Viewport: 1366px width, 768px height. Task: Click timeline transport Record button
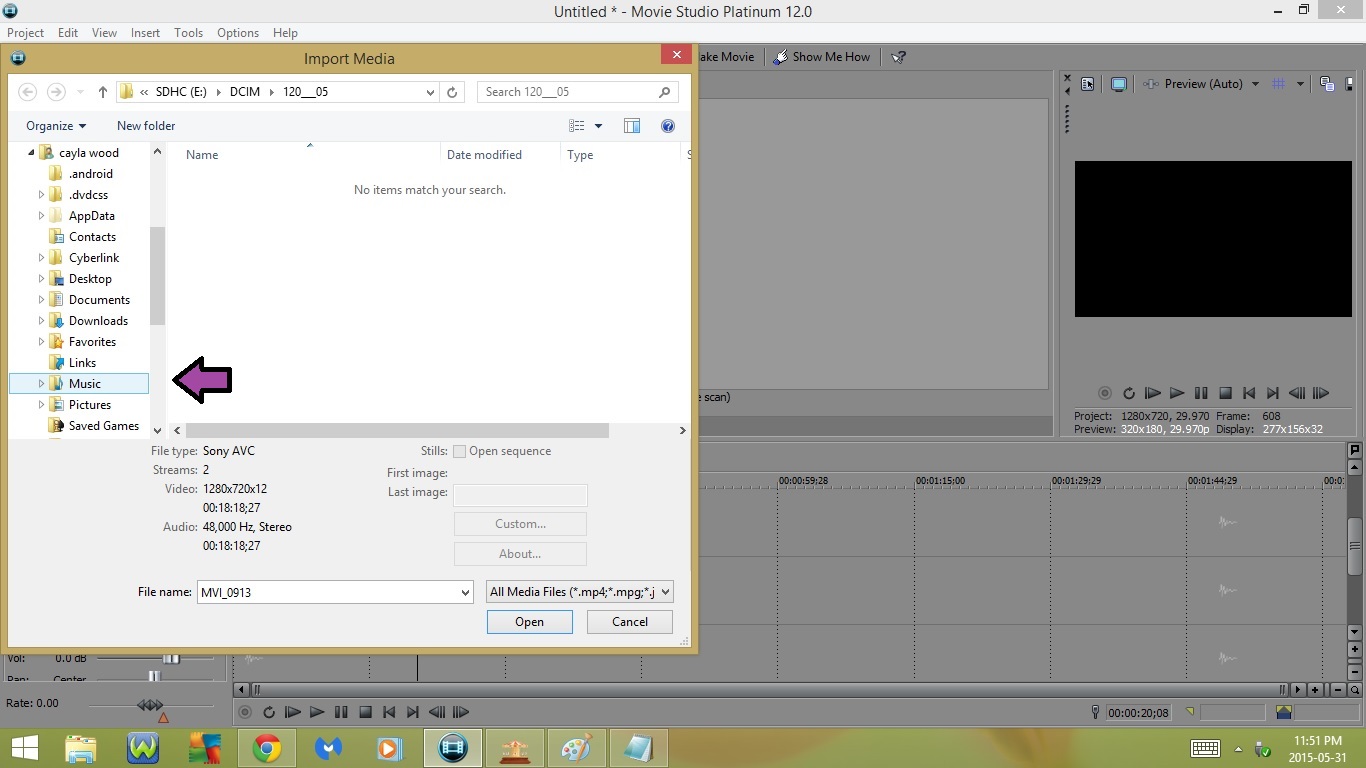[x=245, y=713]
